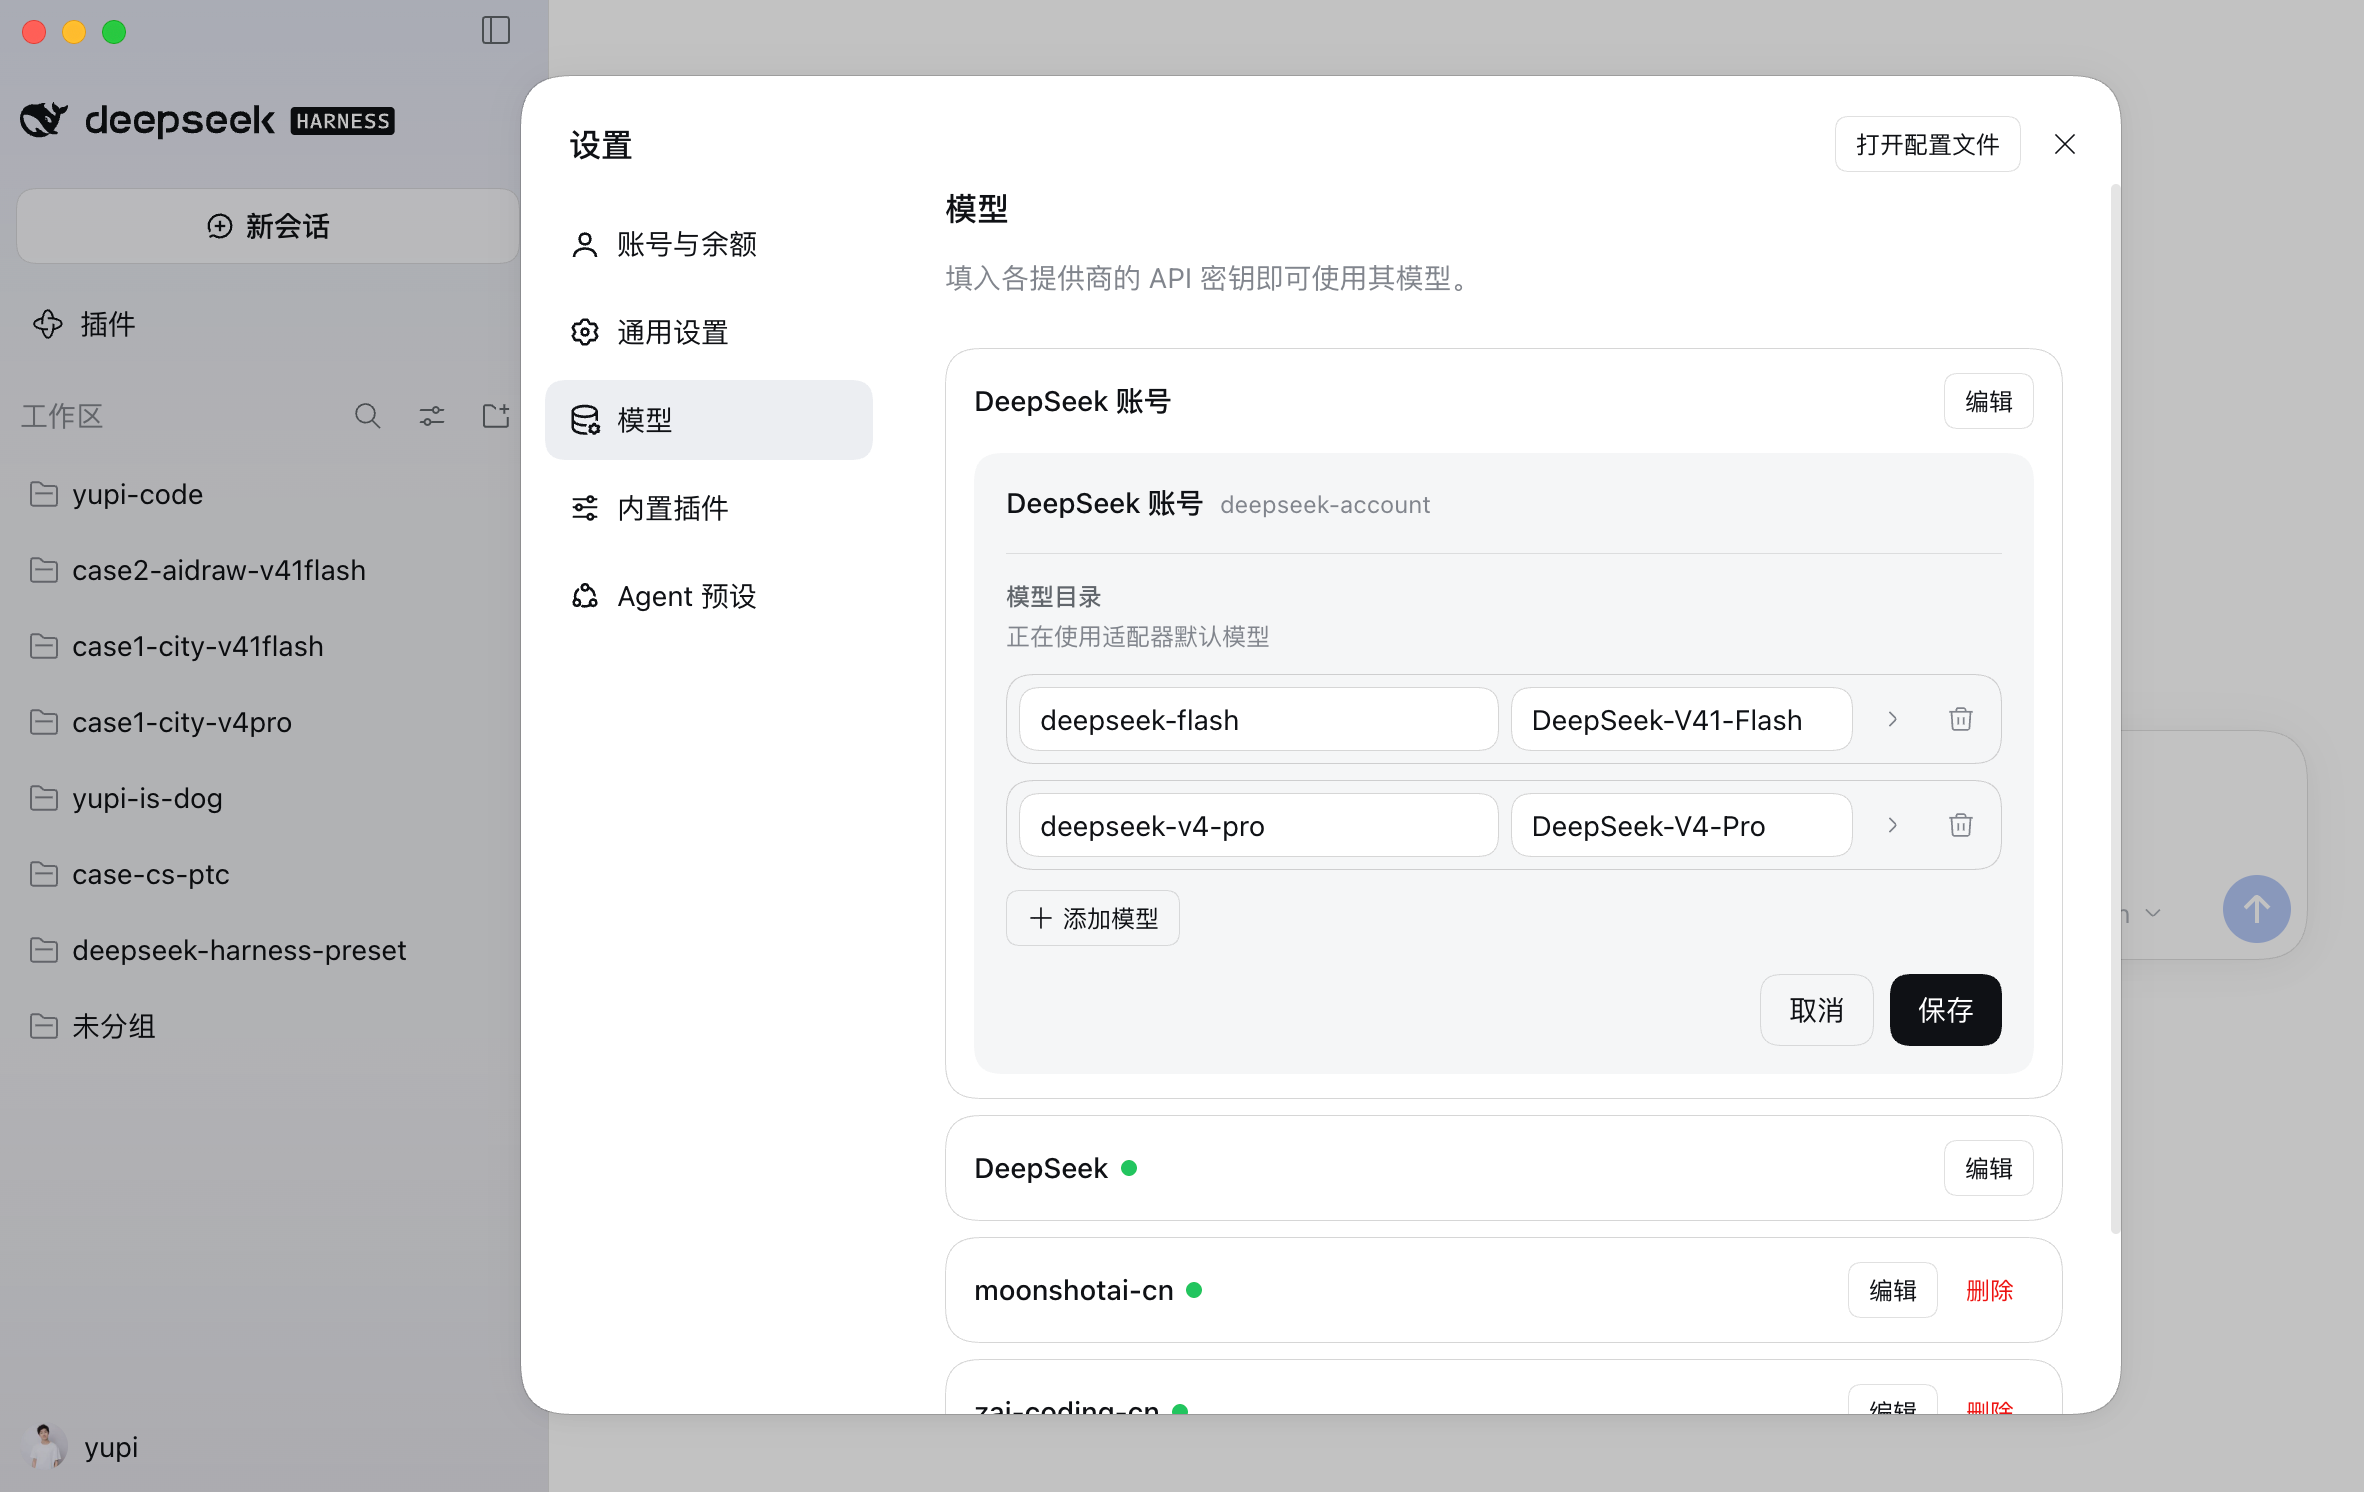Edit the deepseek-flash model ID field
Viewport: 2364px width, 1492px height.
point(1258,719)
